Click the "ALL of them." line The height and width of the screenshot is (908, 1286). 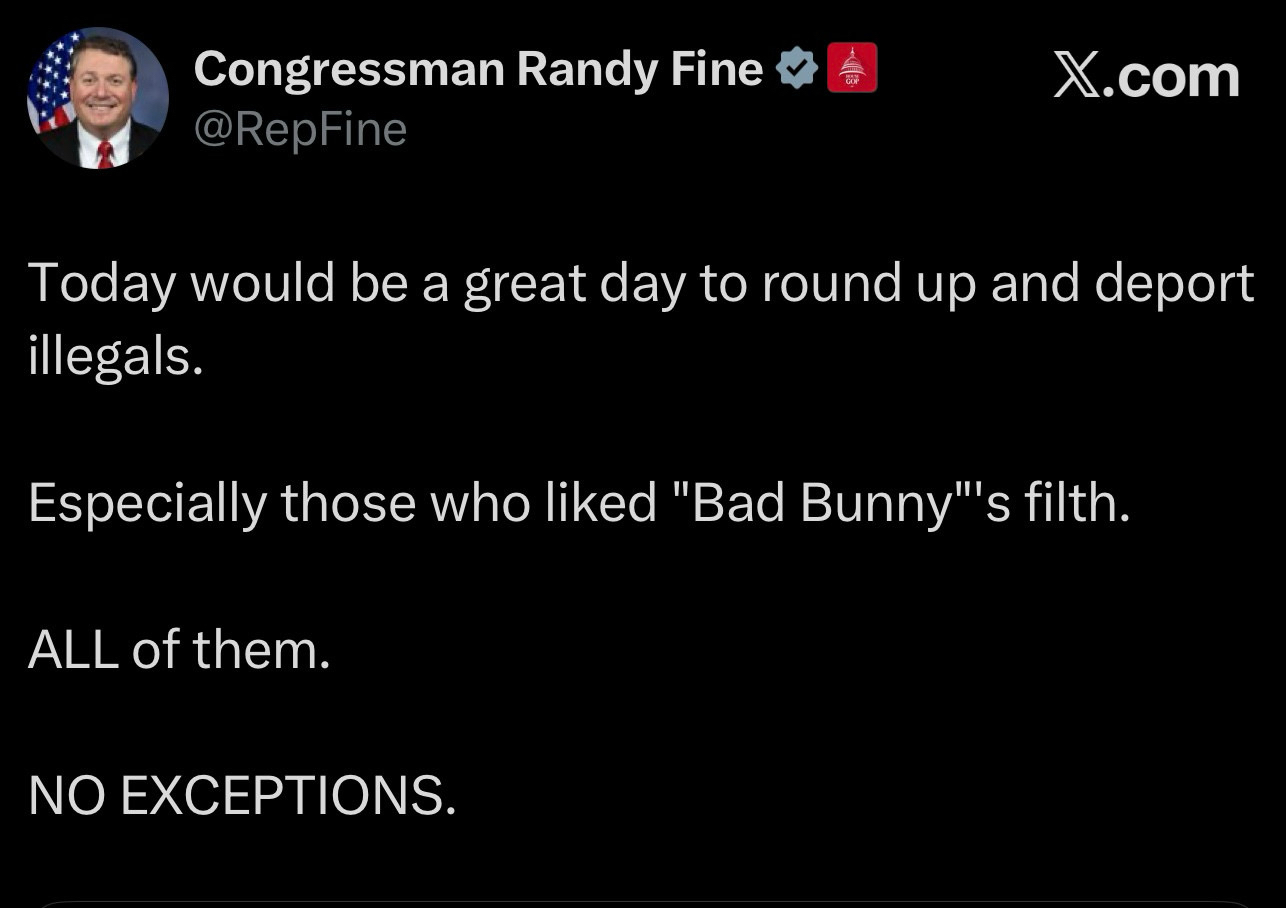pyautogui.click(x=179, y=650)
